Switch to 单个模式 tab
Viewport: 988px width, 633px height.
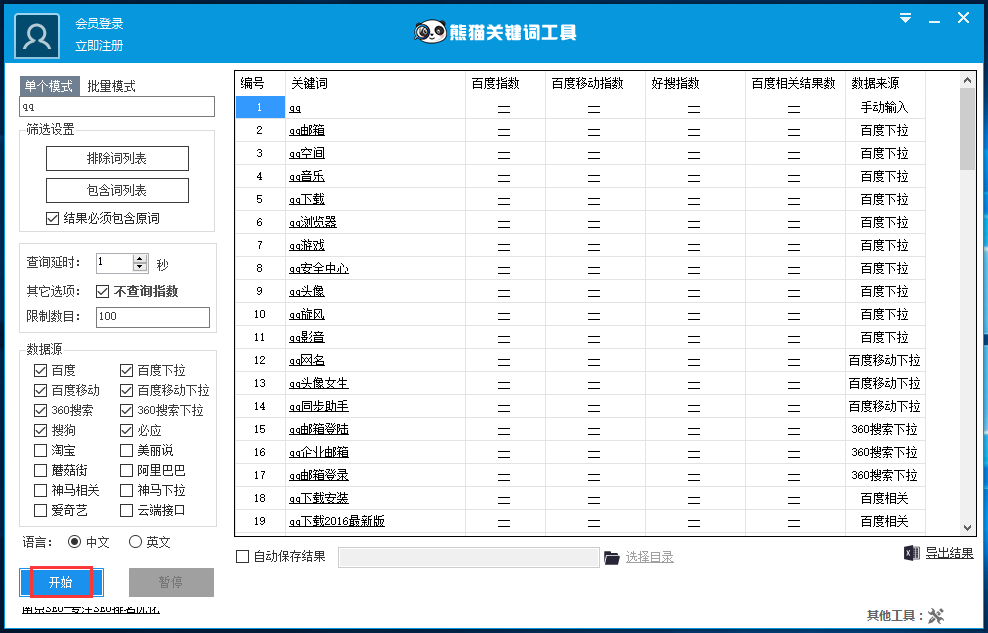[49, 86]
